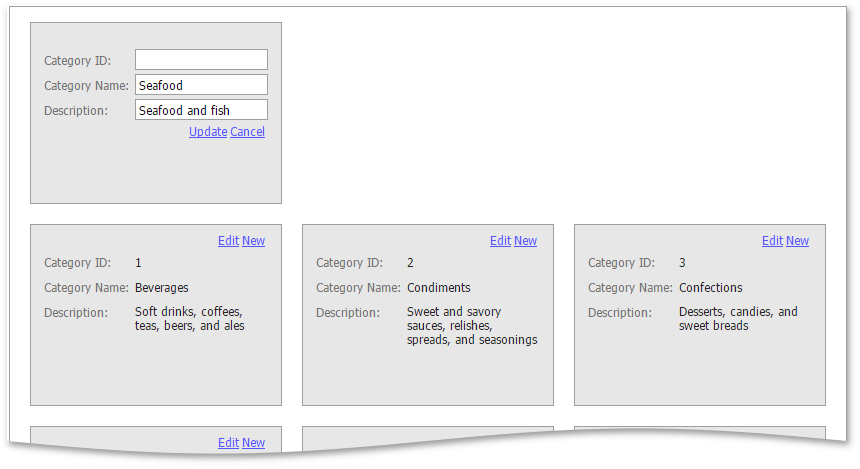Click the Update link in edit form

(x=208, y=132)
